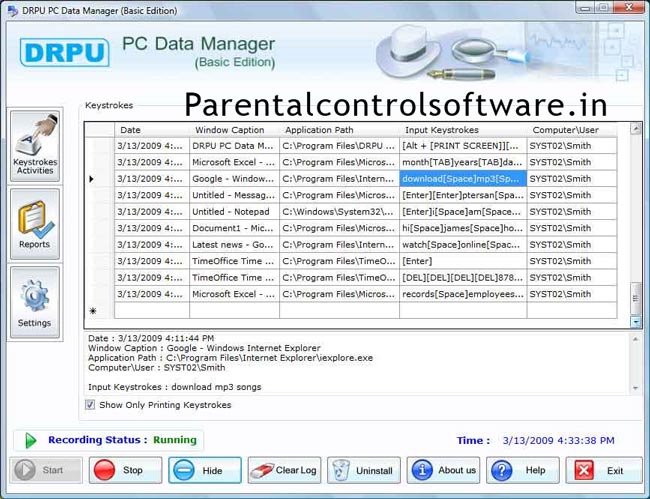Stop the keystroke recording

(125, 470)
